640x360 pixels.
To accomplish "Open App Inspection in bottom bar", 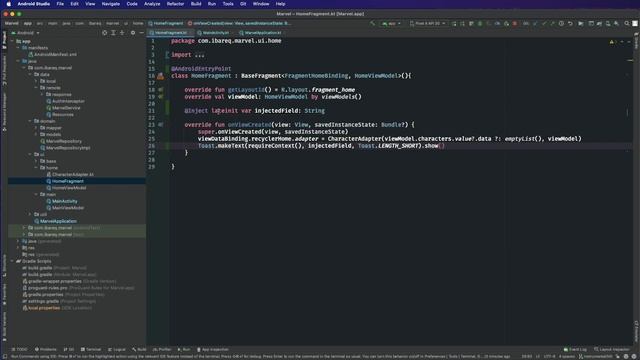I will pyautogui.click(x=213, y=349).
